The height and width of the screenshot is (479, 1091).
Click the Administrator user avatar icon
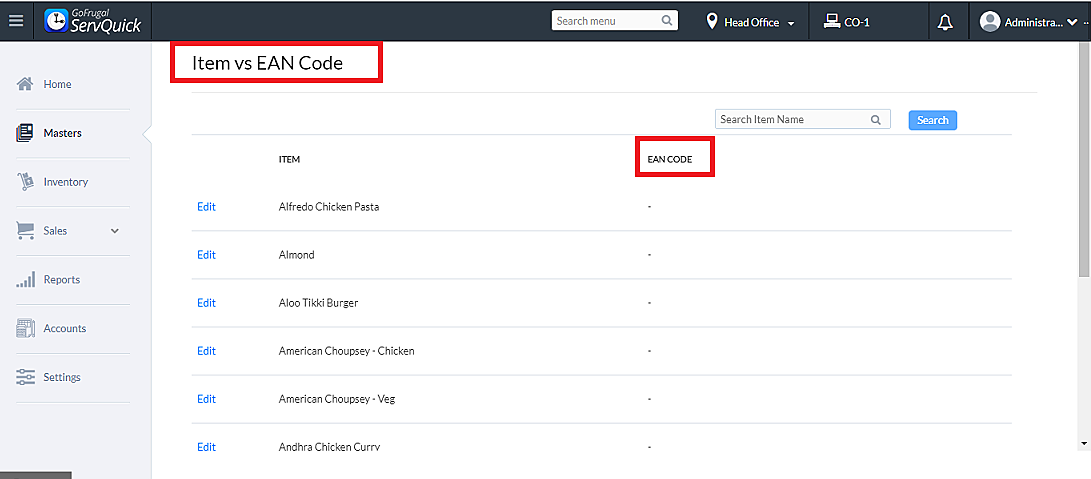tap(990, 22)
